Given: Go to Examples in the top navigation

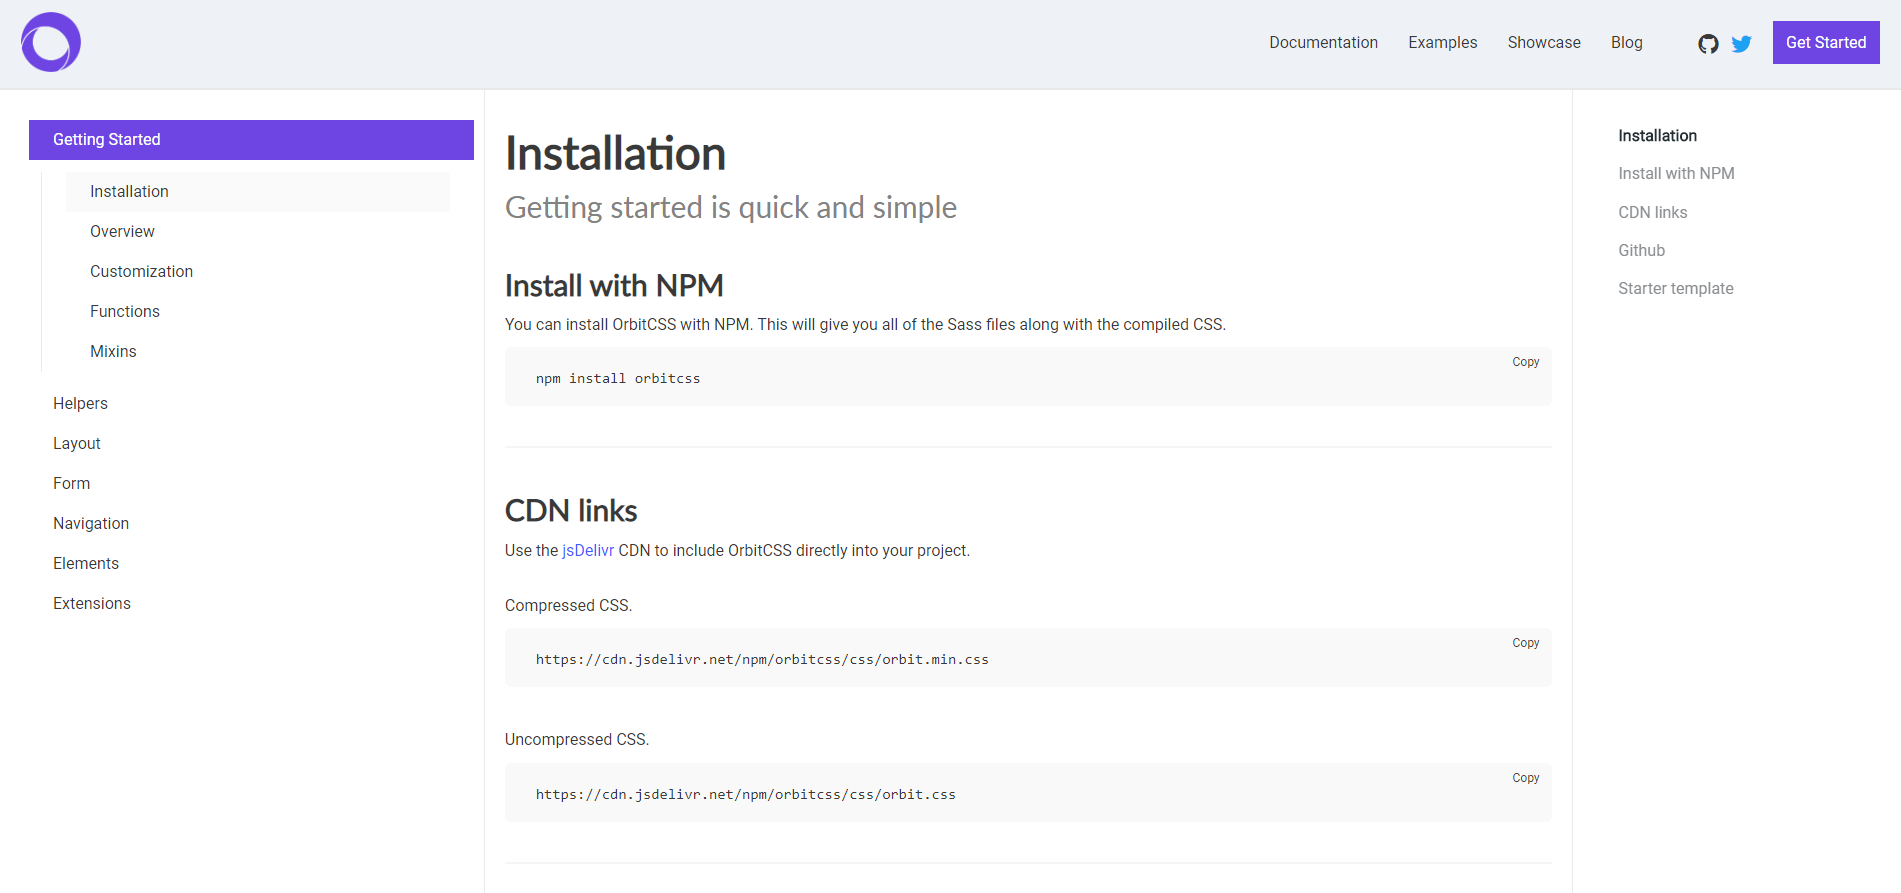Looking at the screenshot, I should click(x=1442, y=42).
